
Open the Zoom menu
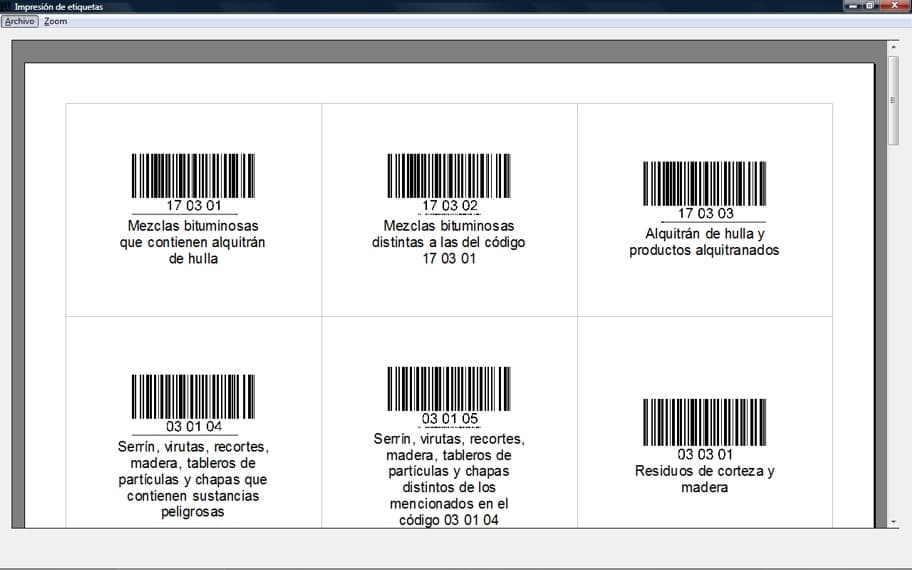[55, 21]
